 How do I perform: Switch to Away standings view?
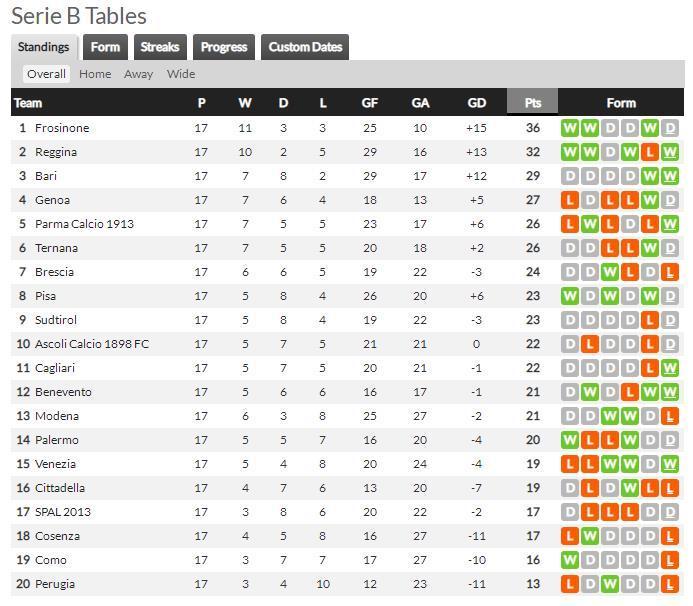pos(138,74)
